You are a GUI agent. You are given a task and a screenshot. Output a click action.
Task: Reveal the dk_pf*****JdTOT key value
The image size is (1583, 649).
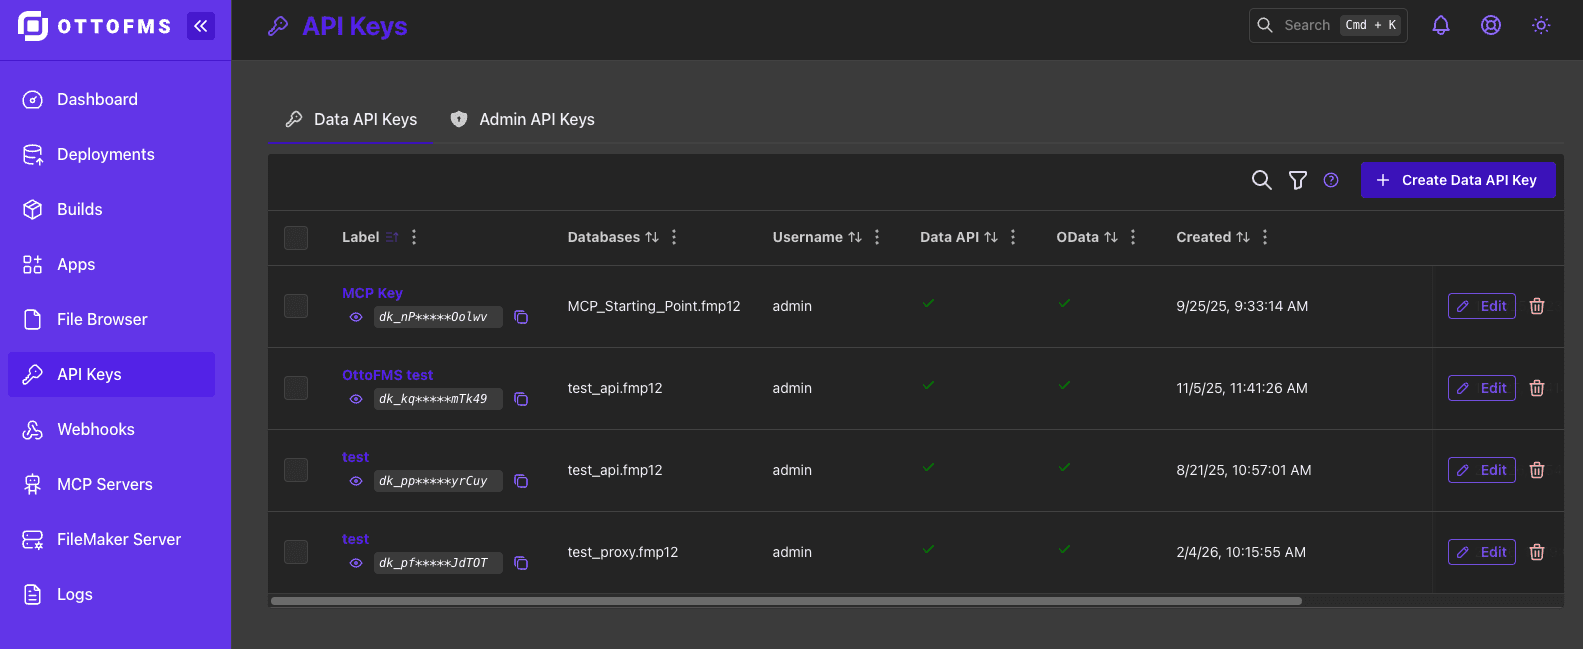click(x=355, y=563)
